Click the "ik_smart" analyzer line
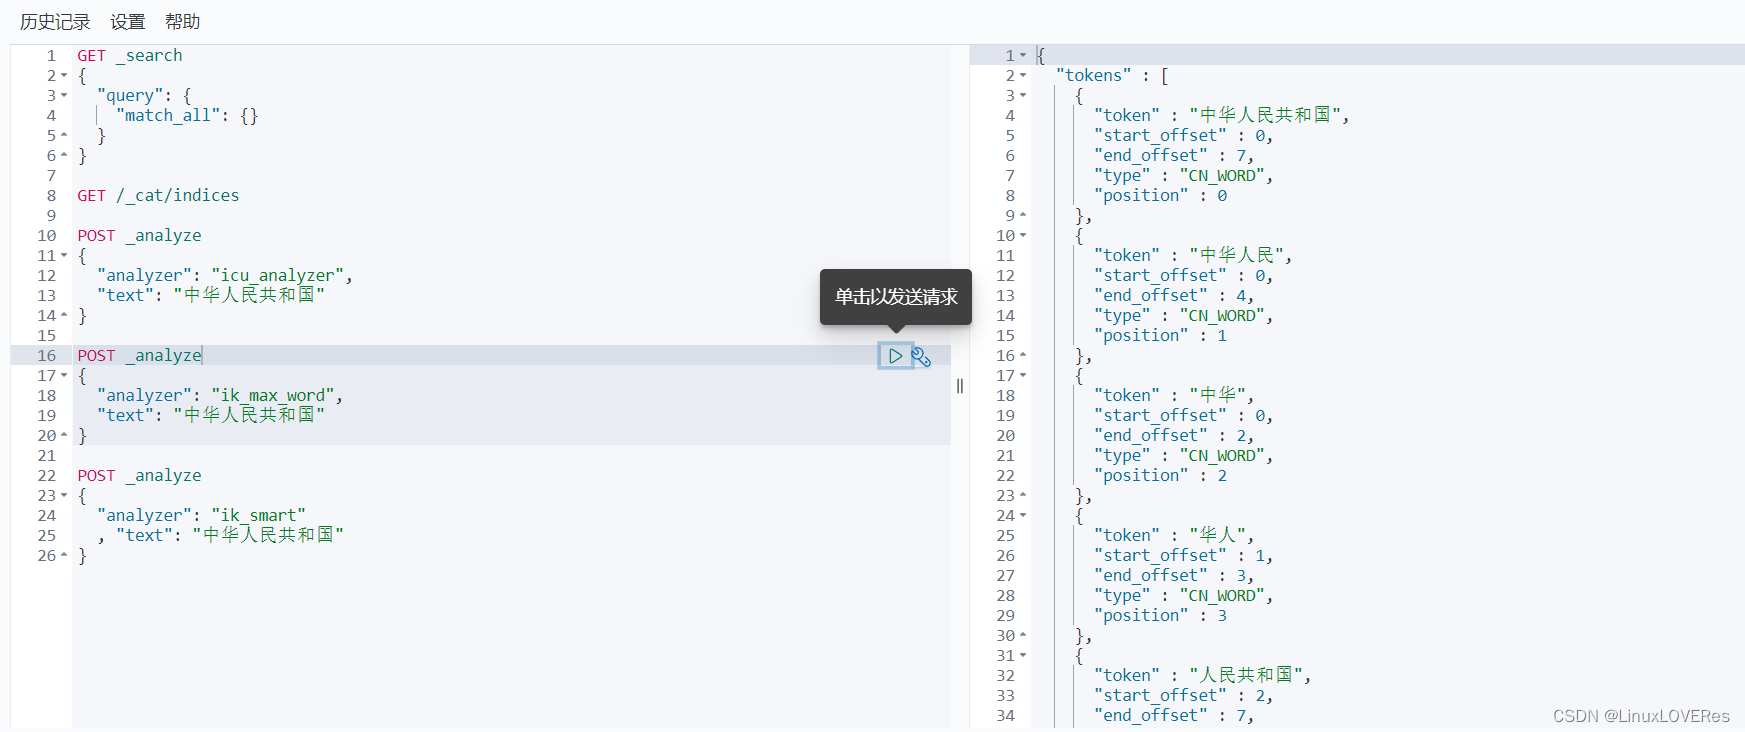The height and width of the screenshot is (732, 1745). coord(201,516)
